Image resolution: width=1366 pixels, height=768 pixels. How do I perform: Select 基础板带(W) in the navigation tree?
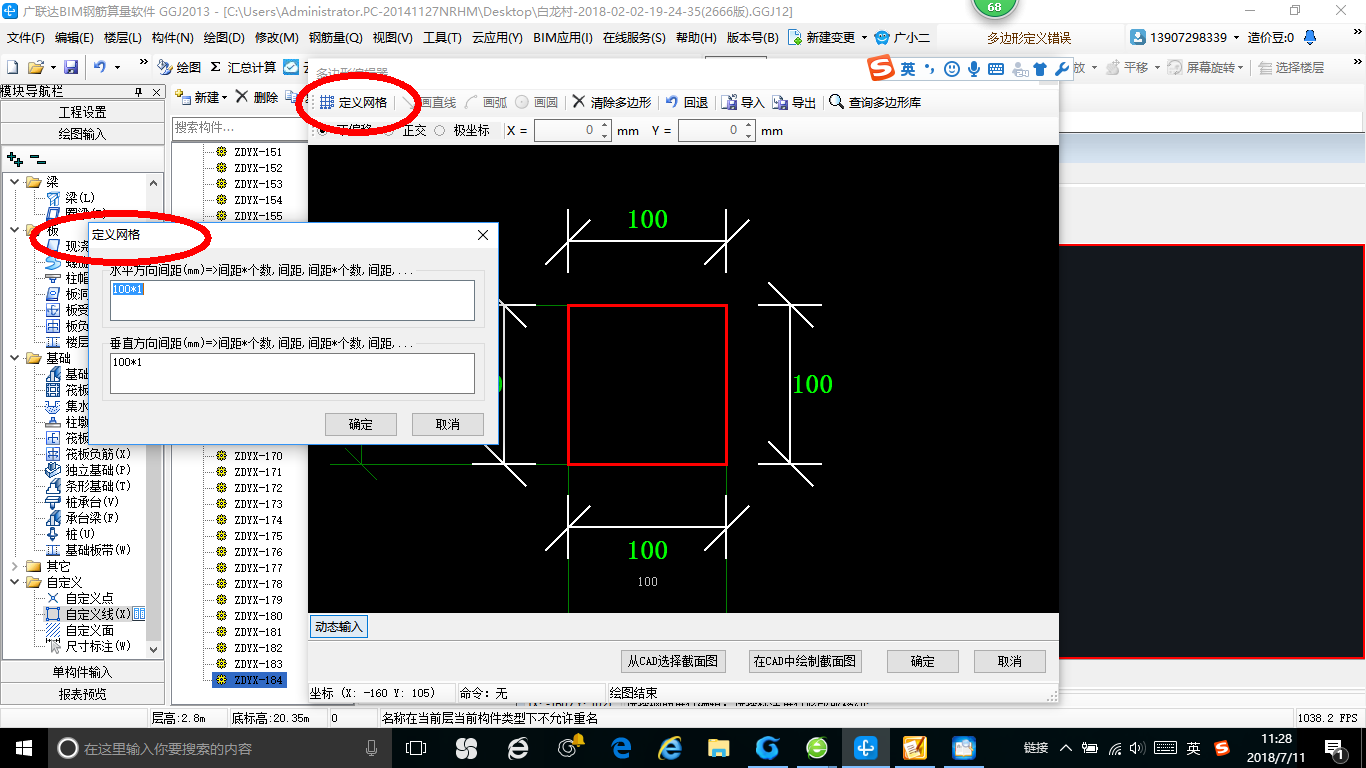coord(98,550)
